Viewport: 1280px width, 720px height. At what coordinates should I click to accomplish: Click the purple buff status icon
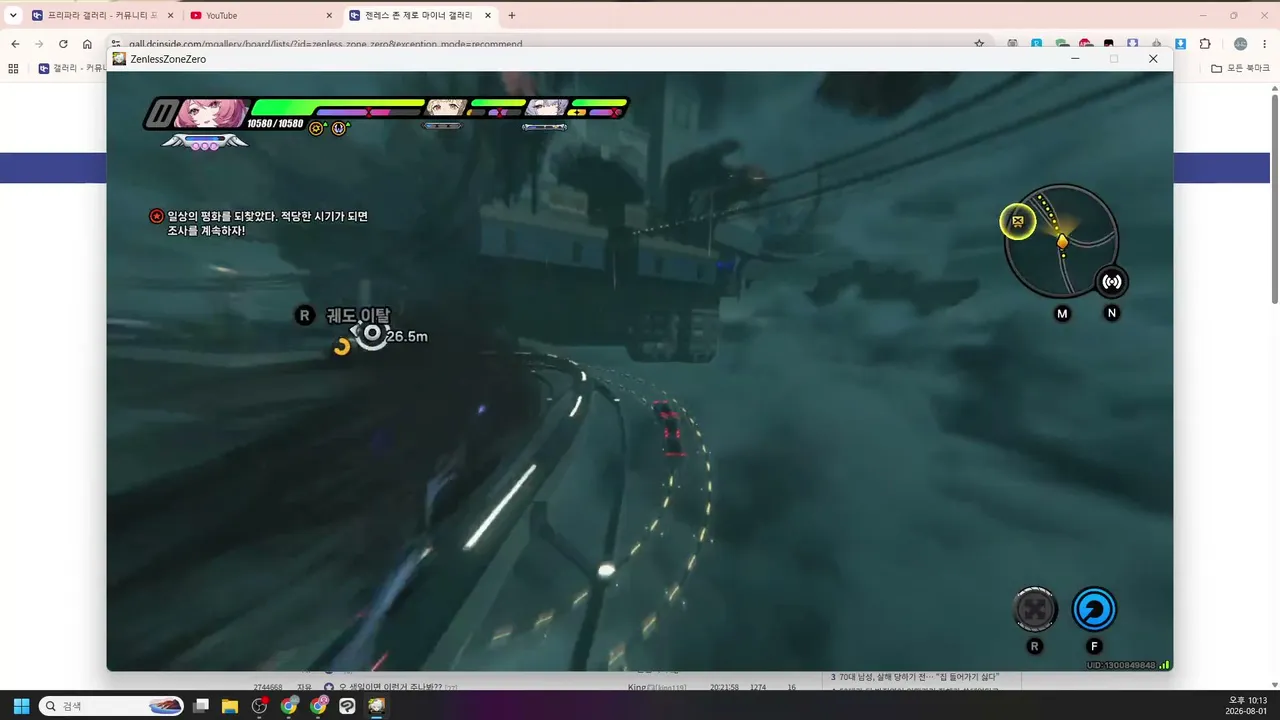pyautogui.click(x=338, y=128)
